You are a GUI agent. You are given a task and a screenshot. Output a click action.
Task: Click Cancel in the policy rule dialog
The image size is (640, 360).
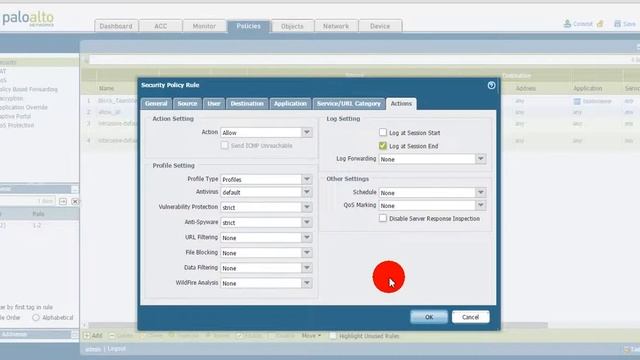coord(471,317)
